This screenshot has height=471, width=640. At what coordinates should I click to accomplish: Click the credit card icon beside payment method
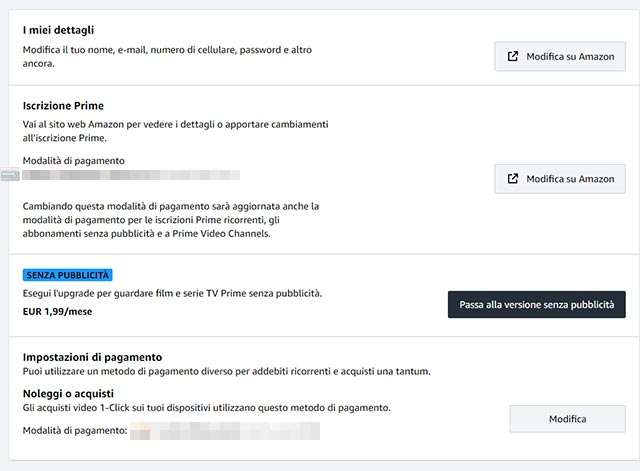point(11,176)
